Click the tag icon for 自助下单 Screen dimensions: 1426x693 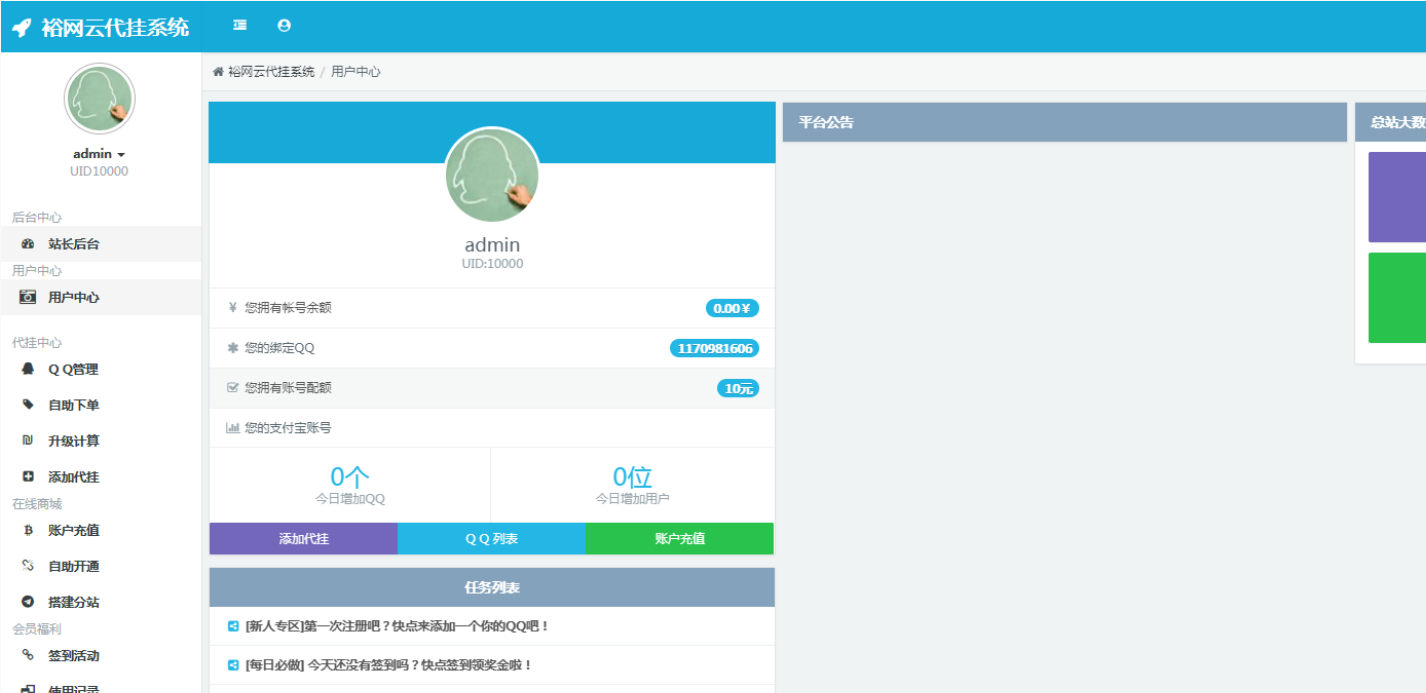click(28, 405)
